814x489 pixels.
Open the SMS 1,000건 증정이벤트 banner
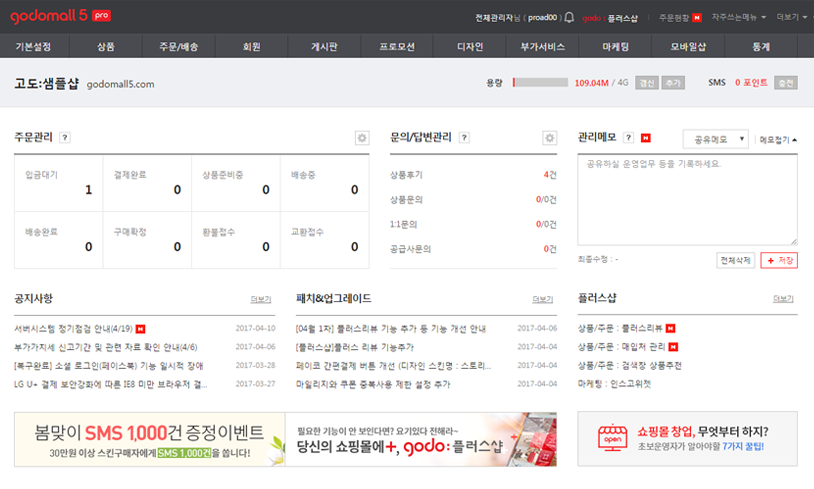click(x=150, y=439)
